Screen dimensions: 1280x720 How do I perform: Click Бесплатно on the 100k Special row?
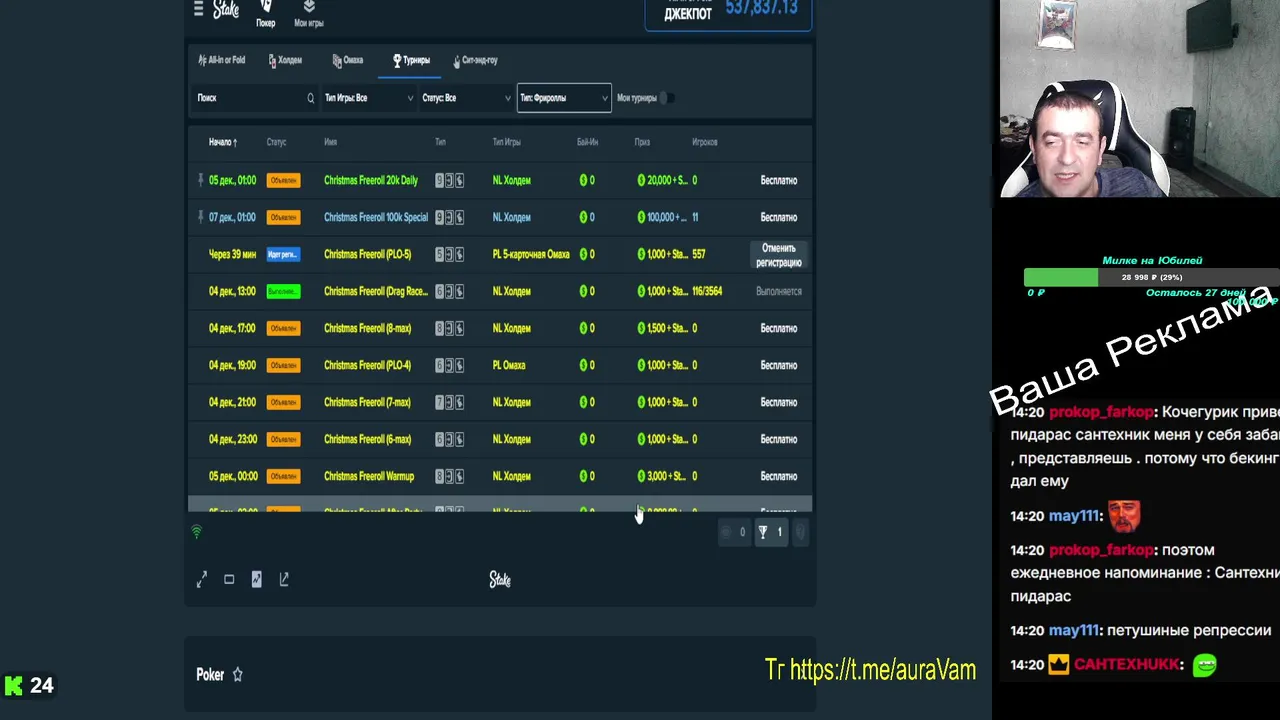779,217
